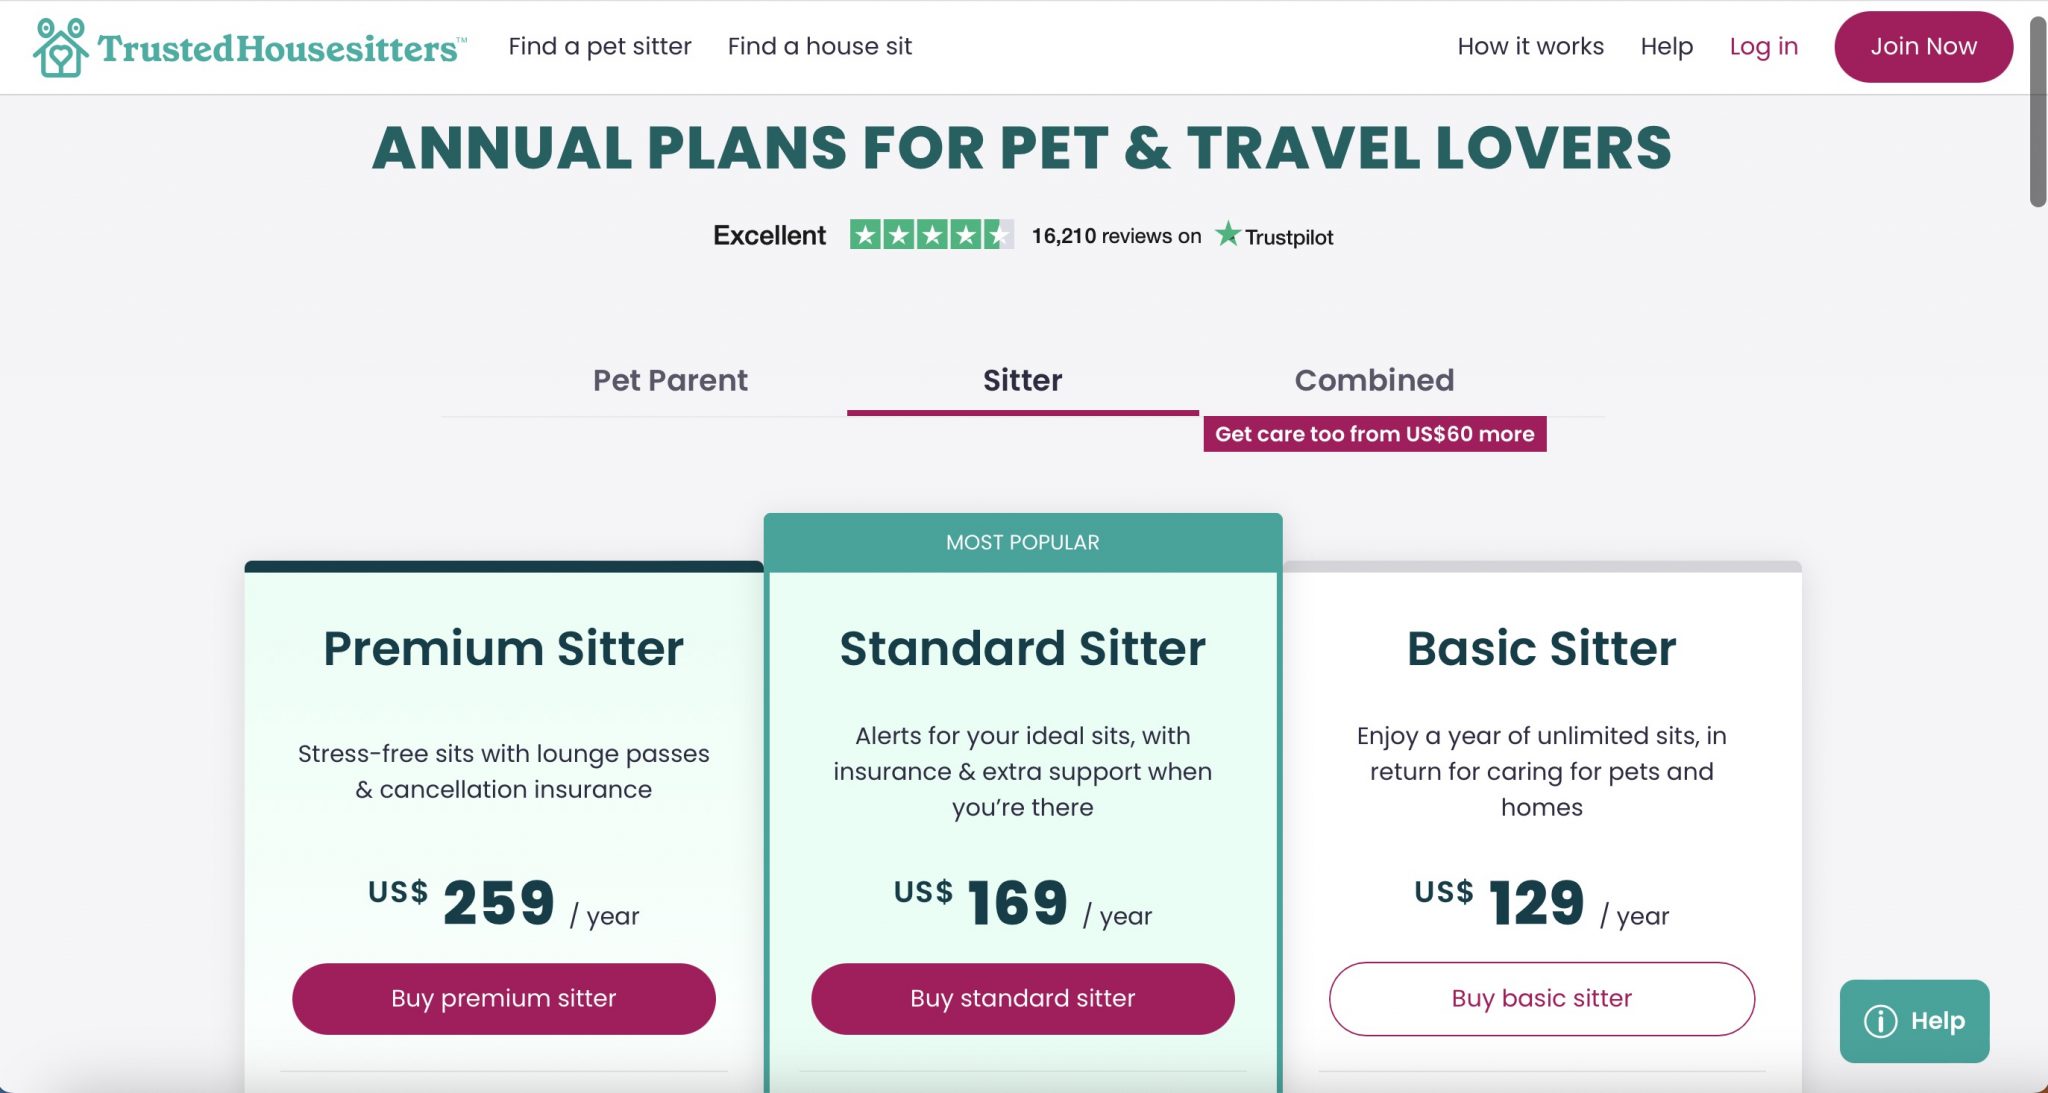Click Buy premium sitter button
The width and height of the screenshot is (2048, 1093).
[504, 998]
